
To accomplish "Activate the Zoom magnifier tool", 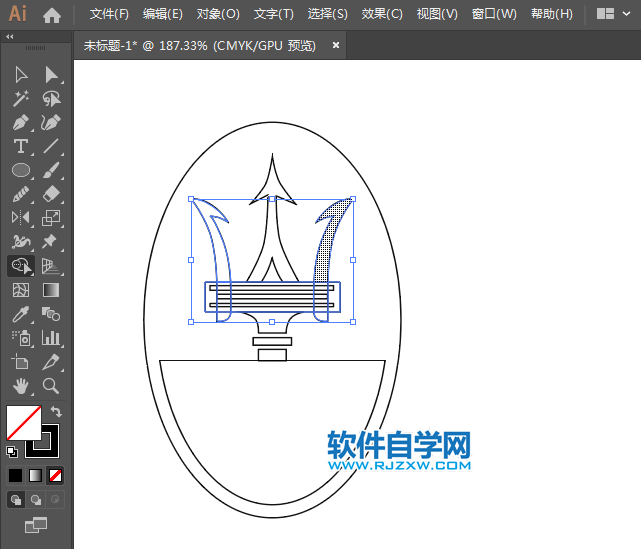I will [x=51, y=386].
